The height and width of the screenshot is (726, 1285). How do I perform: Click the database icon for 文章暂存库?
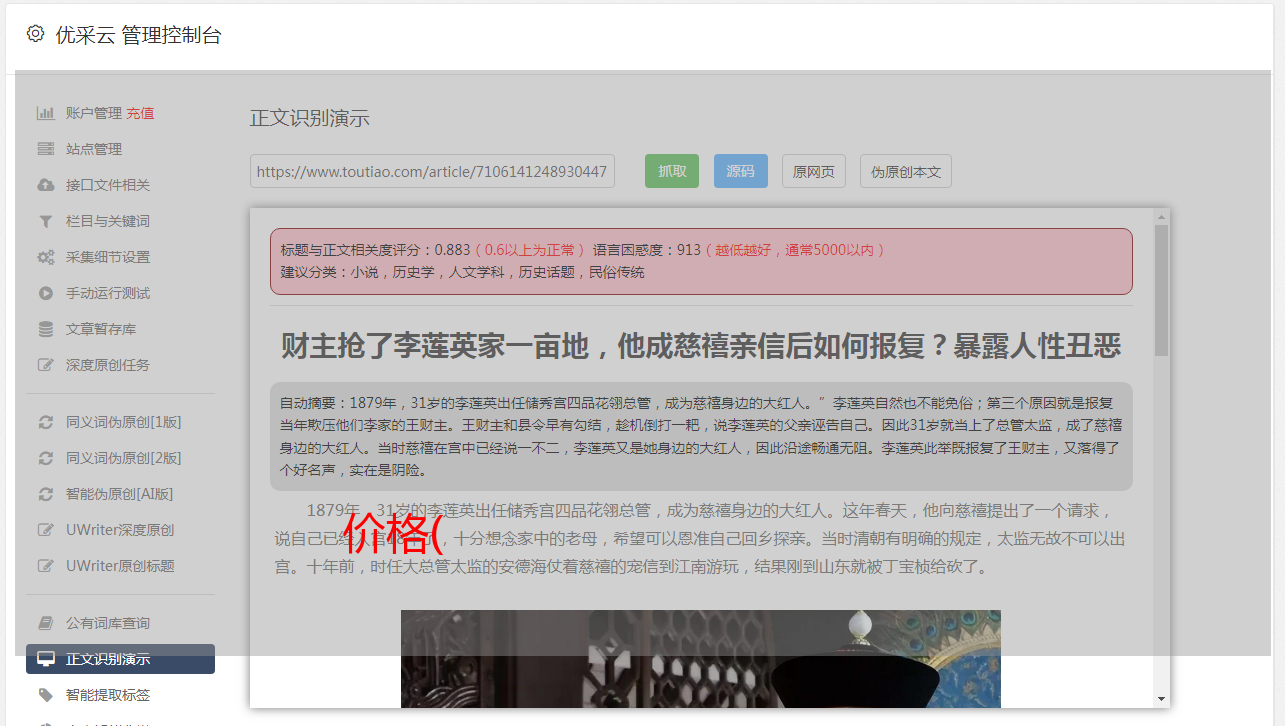coord(45,329)
